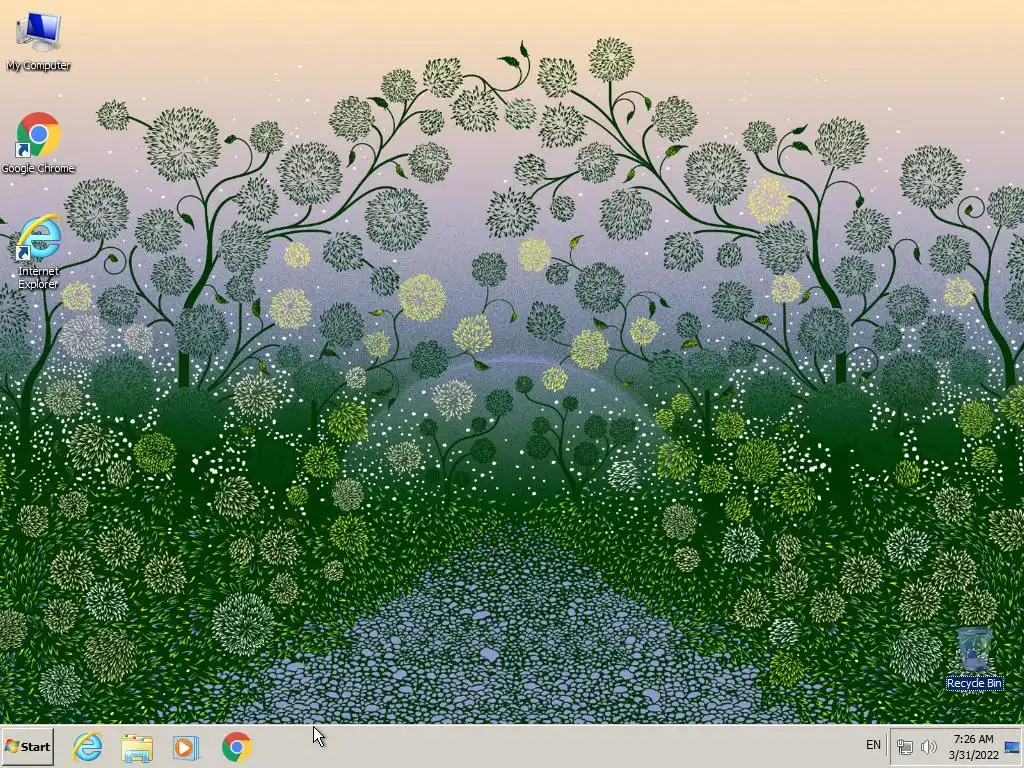Click the volume speaker tray icon

928,746
